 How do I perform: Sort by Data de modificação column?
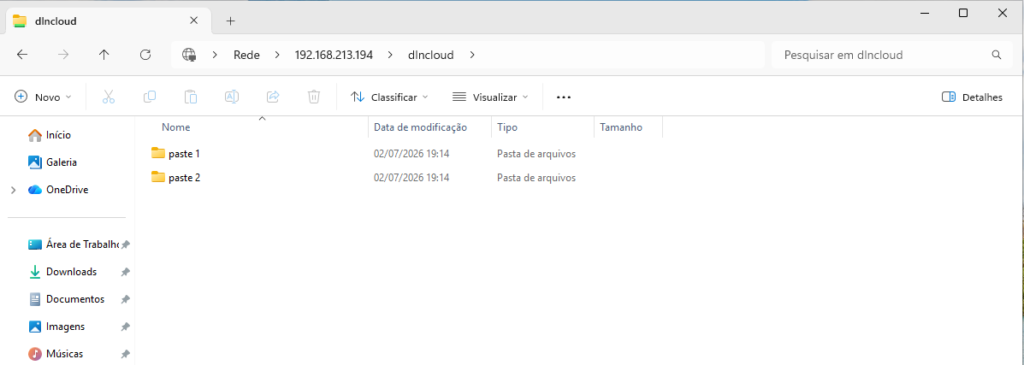click(x=420, y=127)
